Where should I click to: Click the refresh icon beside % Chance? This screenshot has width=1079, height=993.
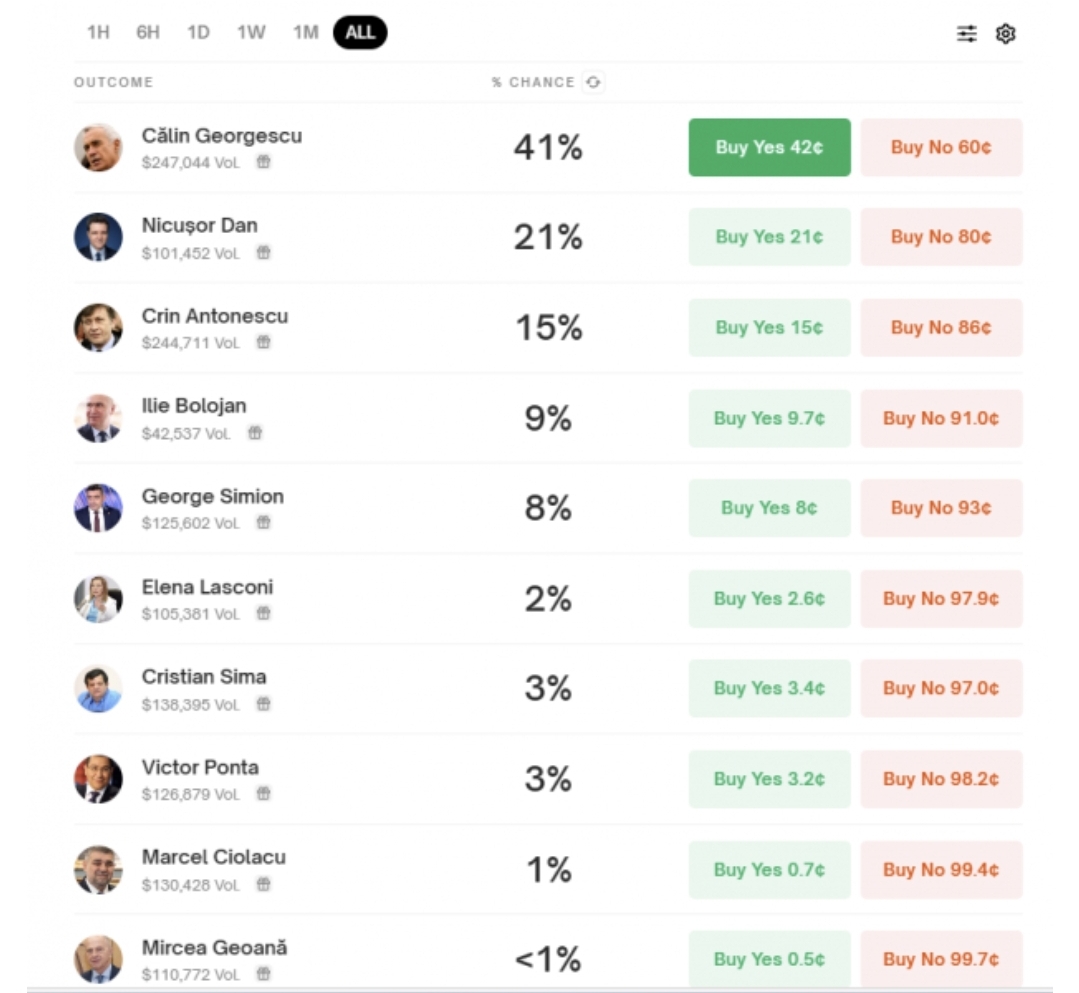pyautogui.click(x=593, y=82)
